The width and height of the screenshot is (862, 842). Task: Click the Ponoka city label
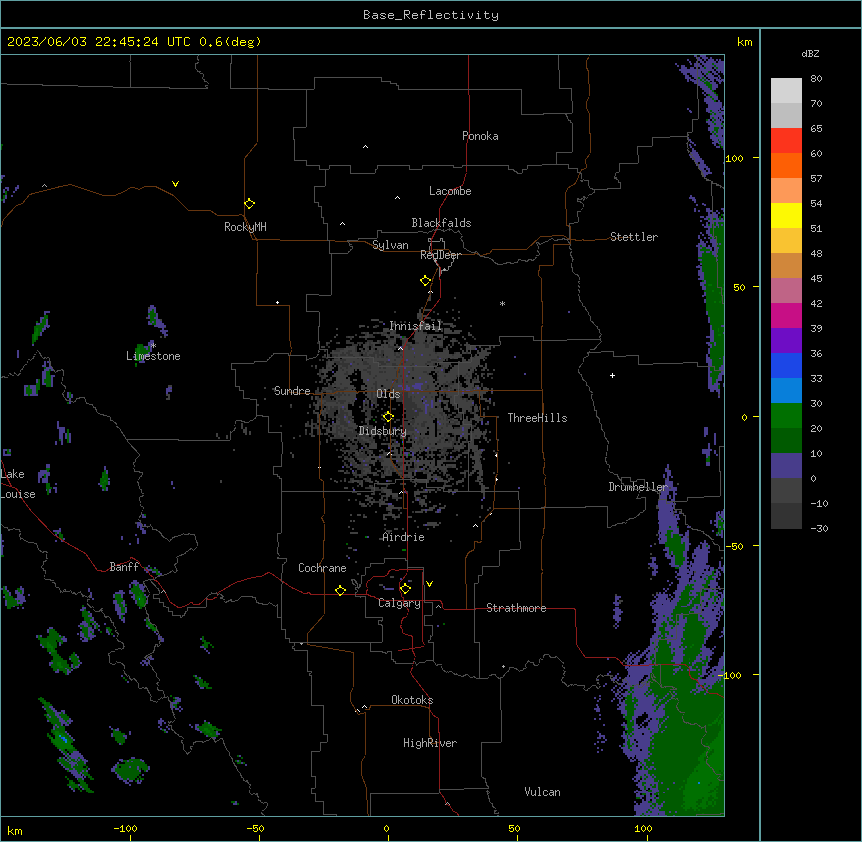click(480, 136)
